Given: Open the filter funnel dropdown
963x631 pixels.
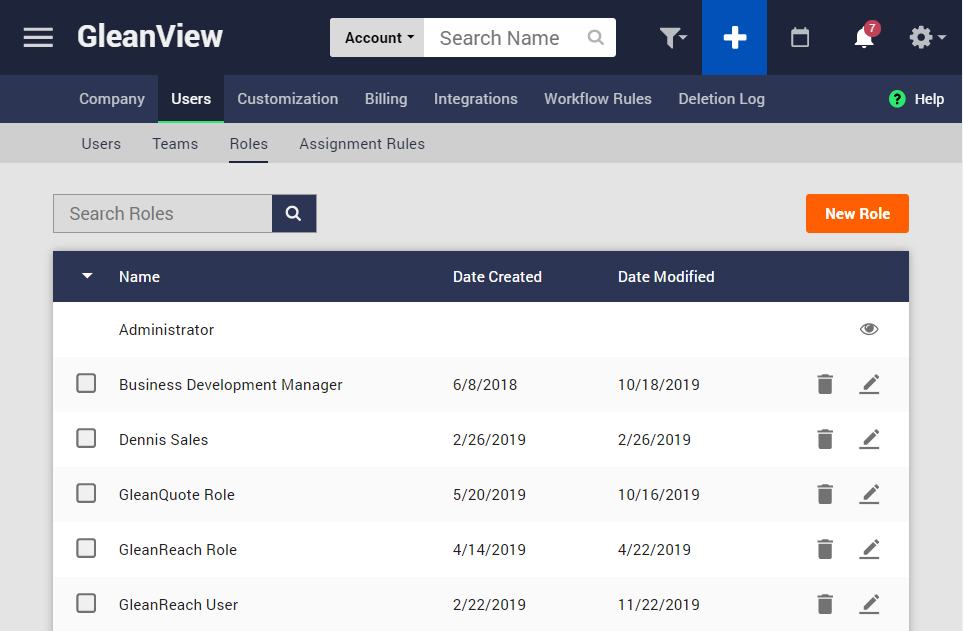Looking at the screenshot, I should (673, 38).
